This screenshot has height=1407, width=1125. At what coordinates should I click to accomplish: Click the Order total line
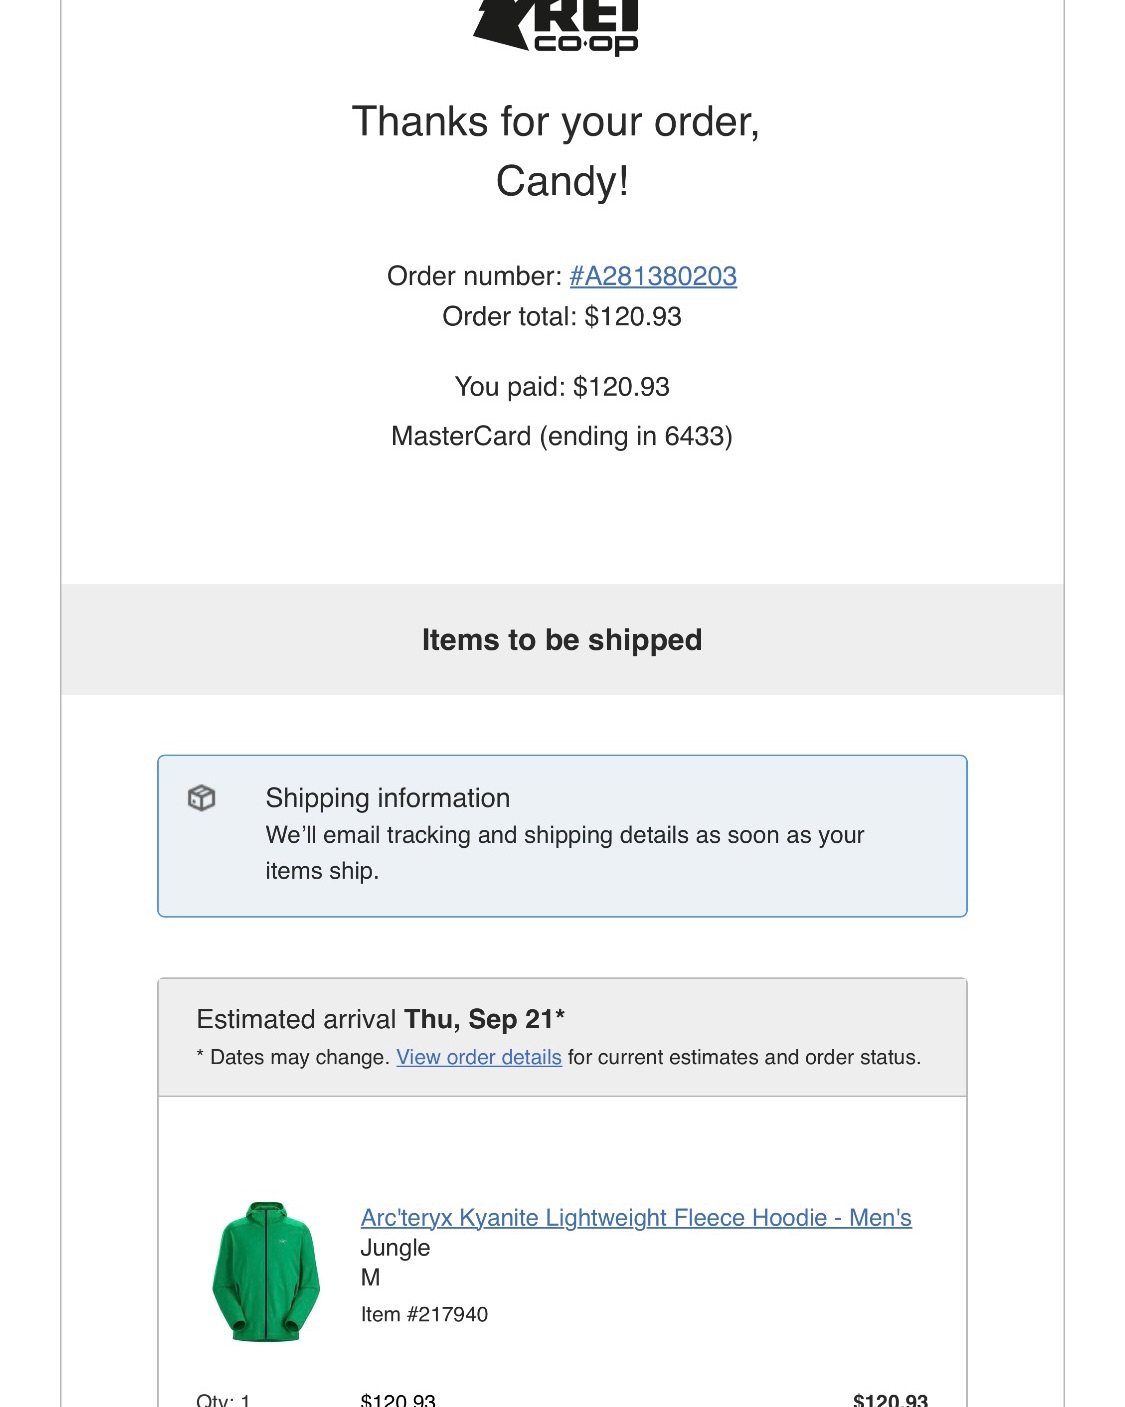point(562,317)
